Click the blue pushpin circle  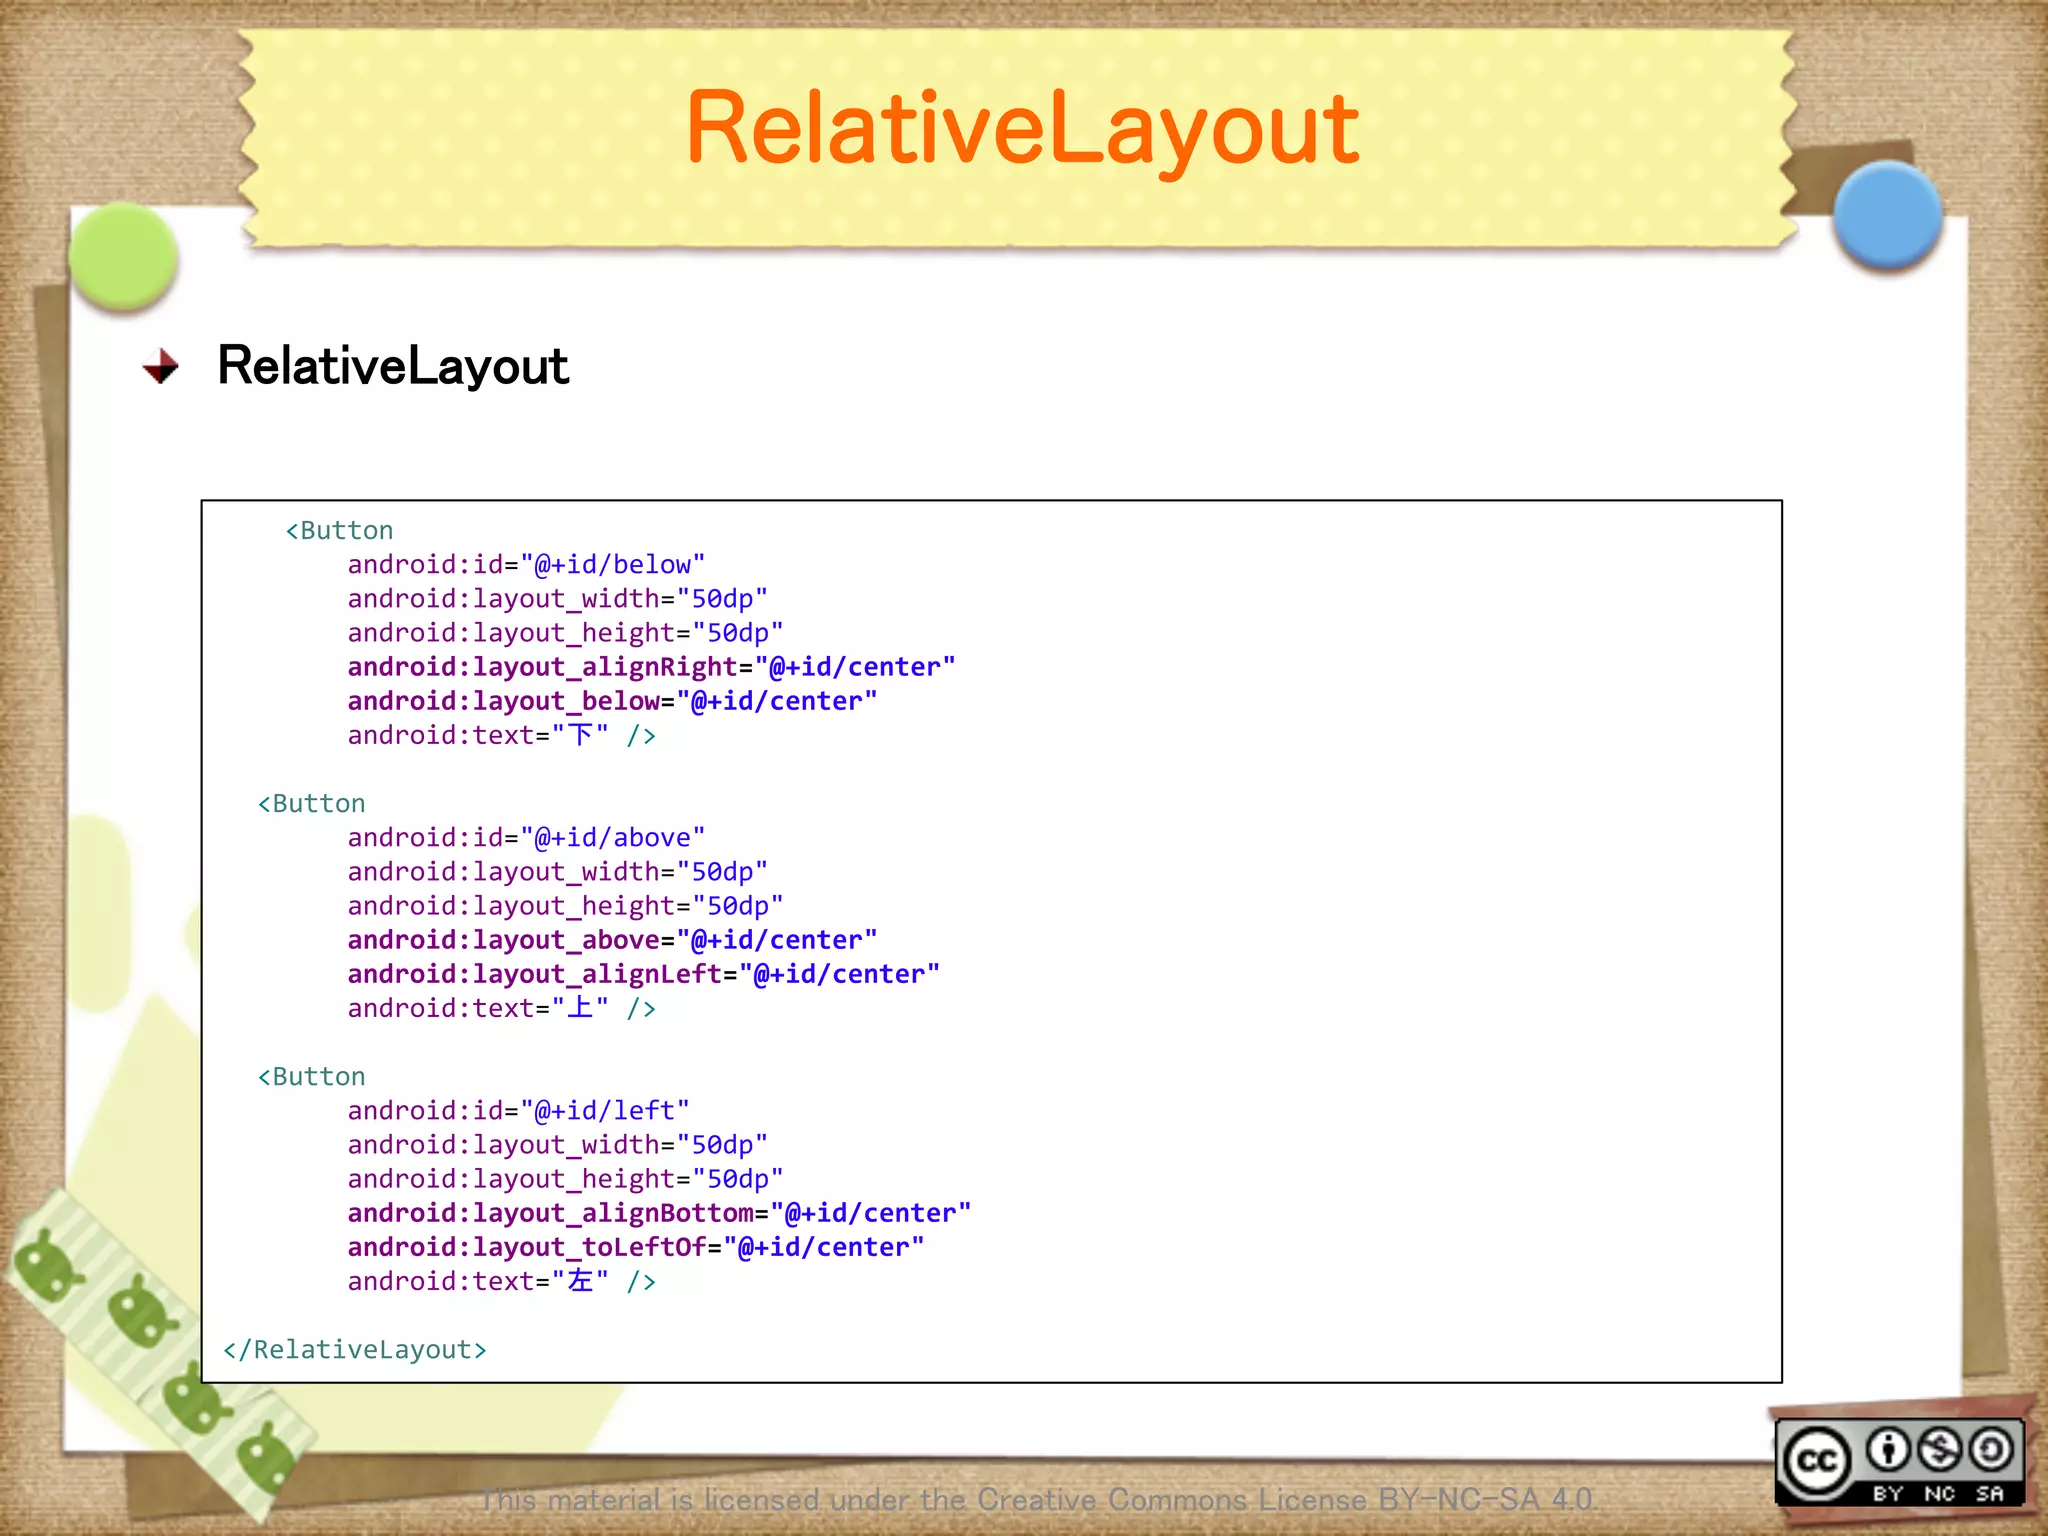pos(1887,216)
